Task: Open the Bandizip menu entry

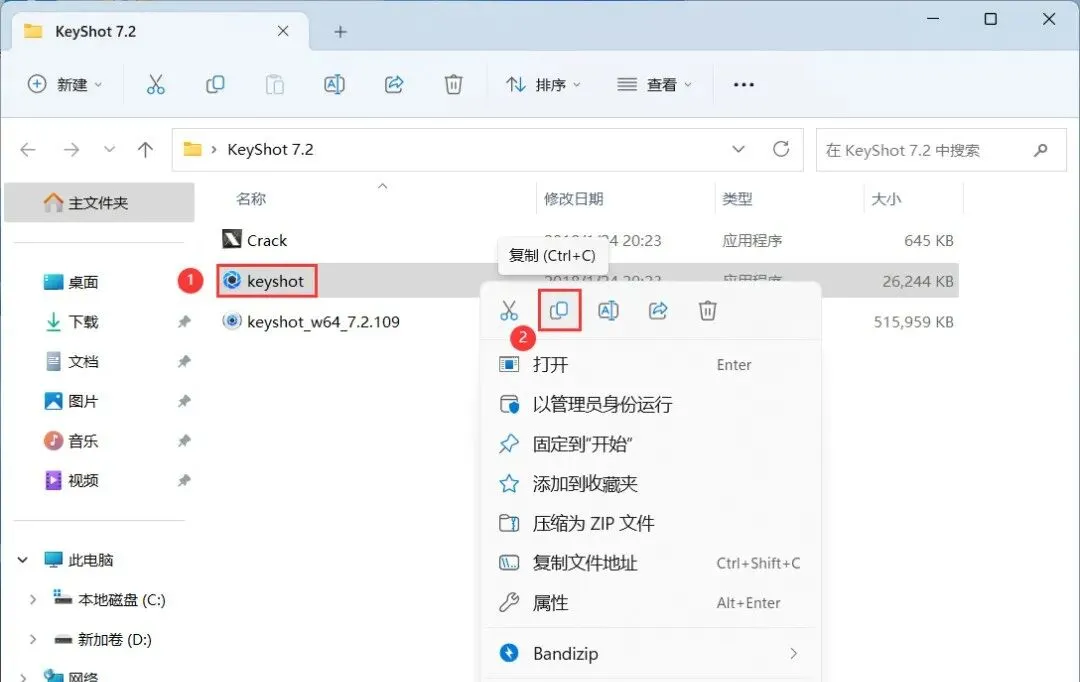Action: pos(652,654)
